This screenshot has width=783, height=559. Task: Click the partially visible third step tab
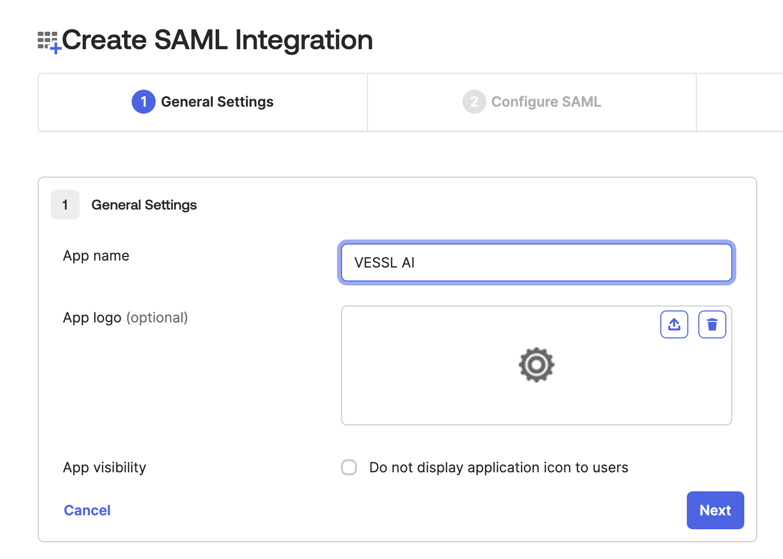pyautogui.click(x=739, y=102)
